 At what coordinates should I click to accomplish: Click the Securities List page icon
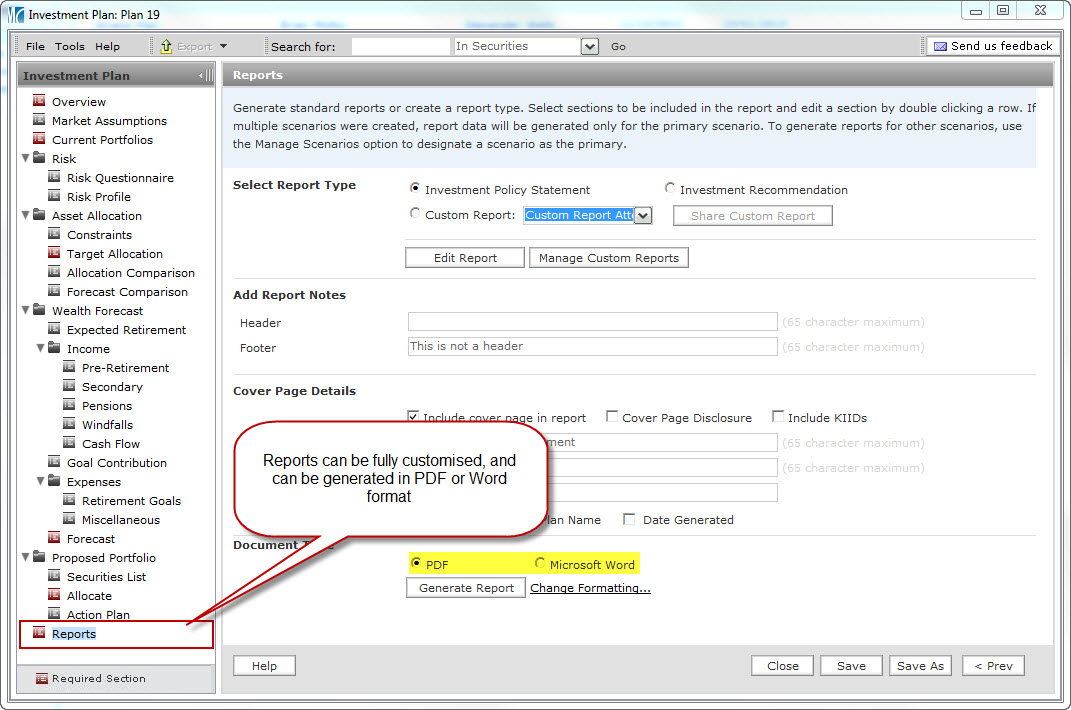coord(54,576)
